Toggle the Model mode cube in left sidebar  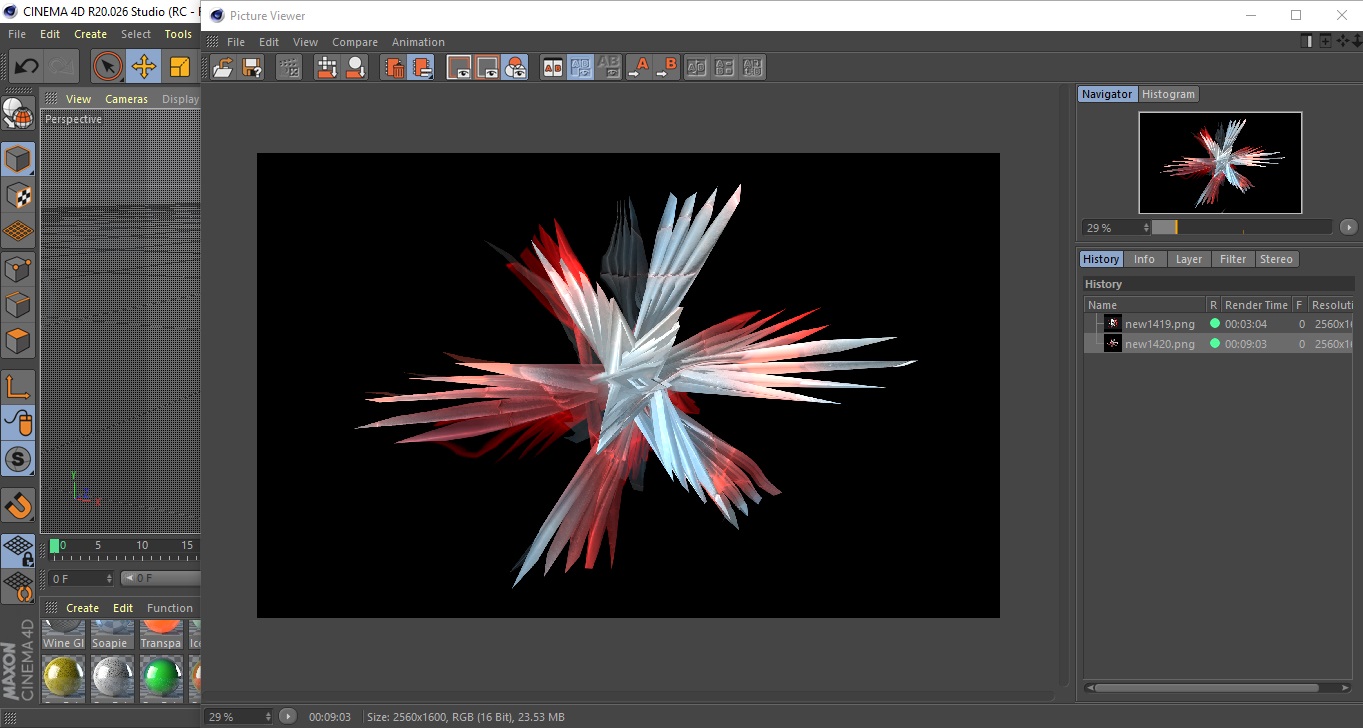pyautogui.click(x=18, y=159)
